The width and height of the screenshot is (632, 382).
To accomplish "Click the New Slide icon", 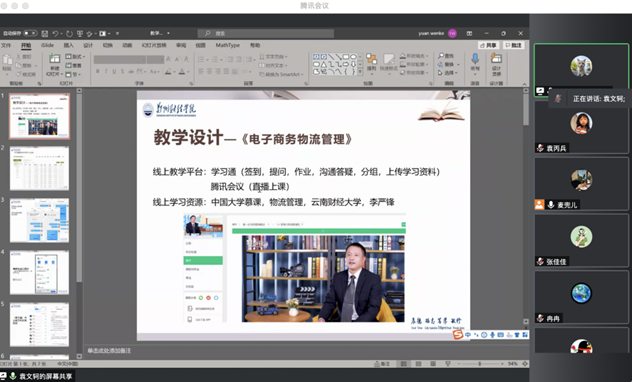I will pyautogui.click(x=54, y=59).
